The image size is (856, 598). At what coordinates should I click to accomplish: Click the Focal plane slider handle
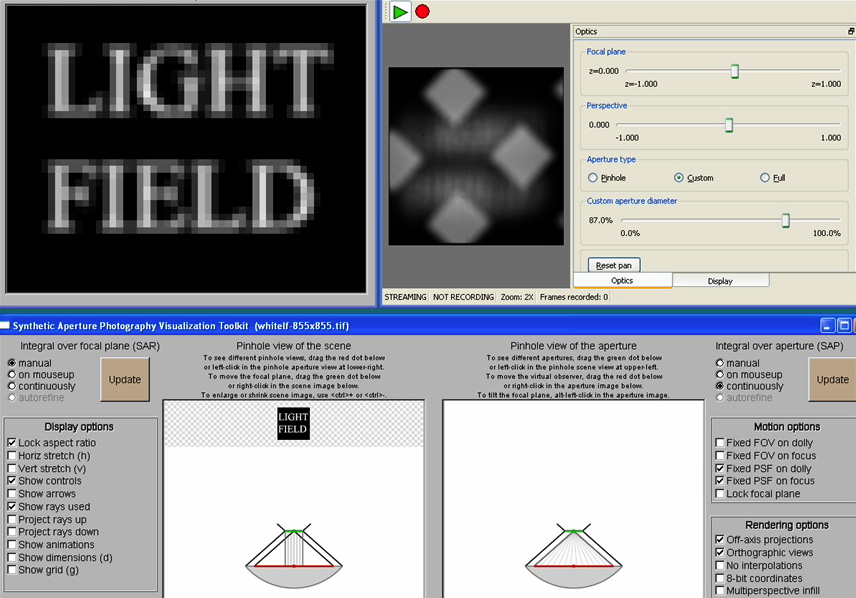click(734, 71)
